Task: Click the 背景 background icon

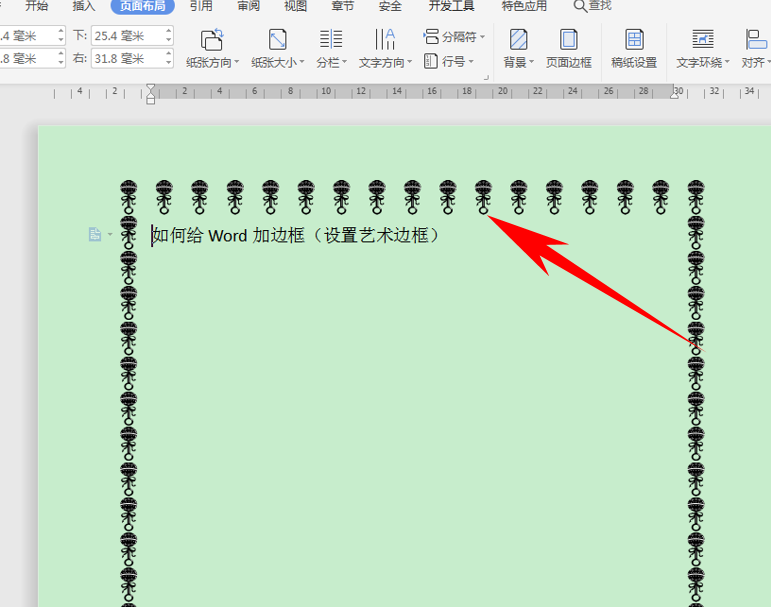Action: click(x=518, y=39)
